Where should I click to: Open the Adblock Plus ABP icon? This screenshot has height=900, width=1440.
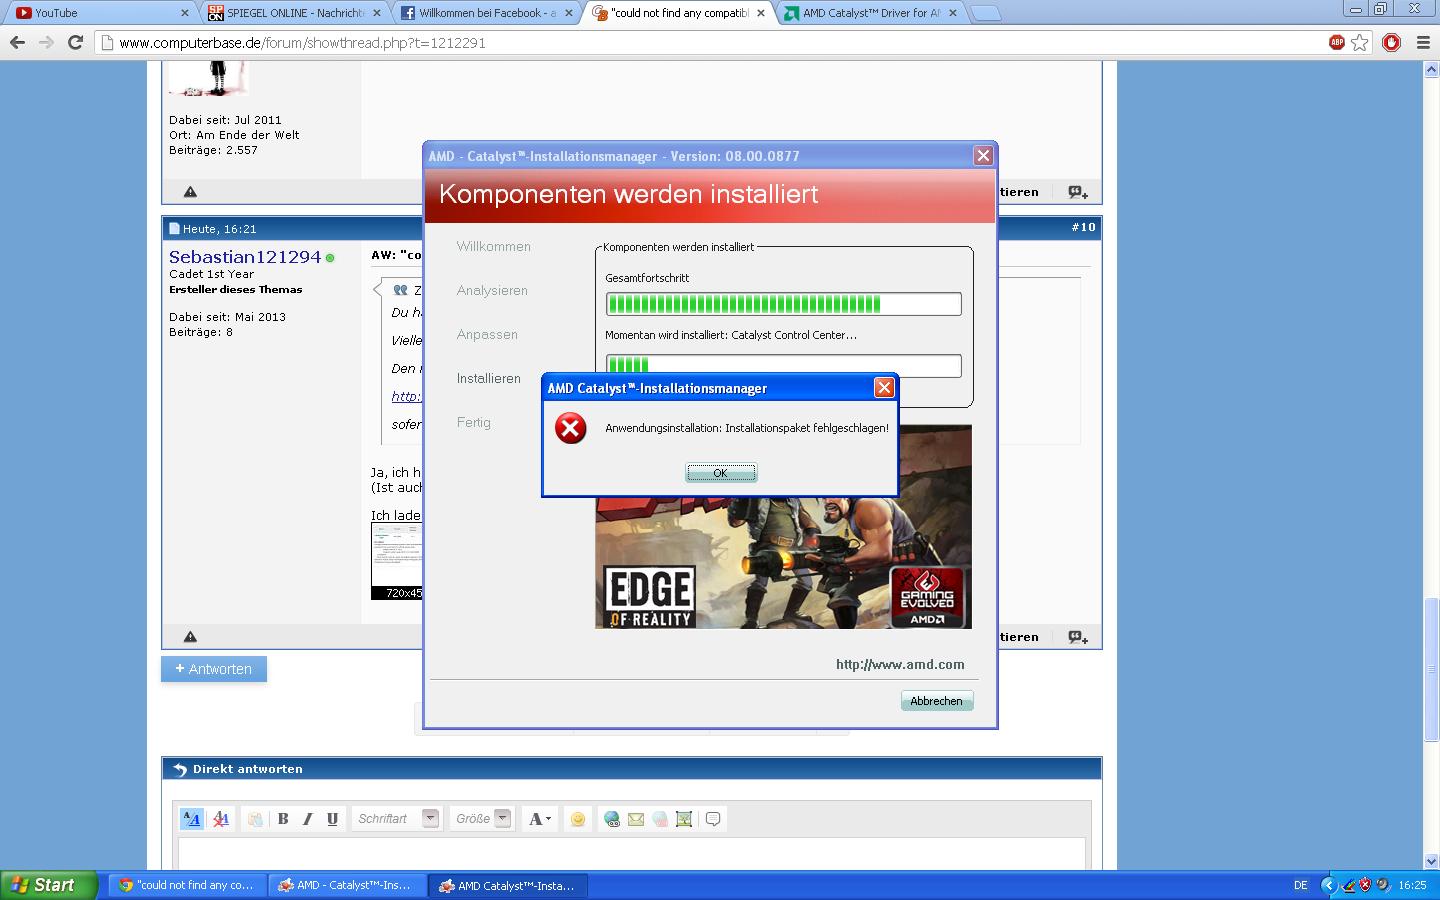tap(1336, 42)
